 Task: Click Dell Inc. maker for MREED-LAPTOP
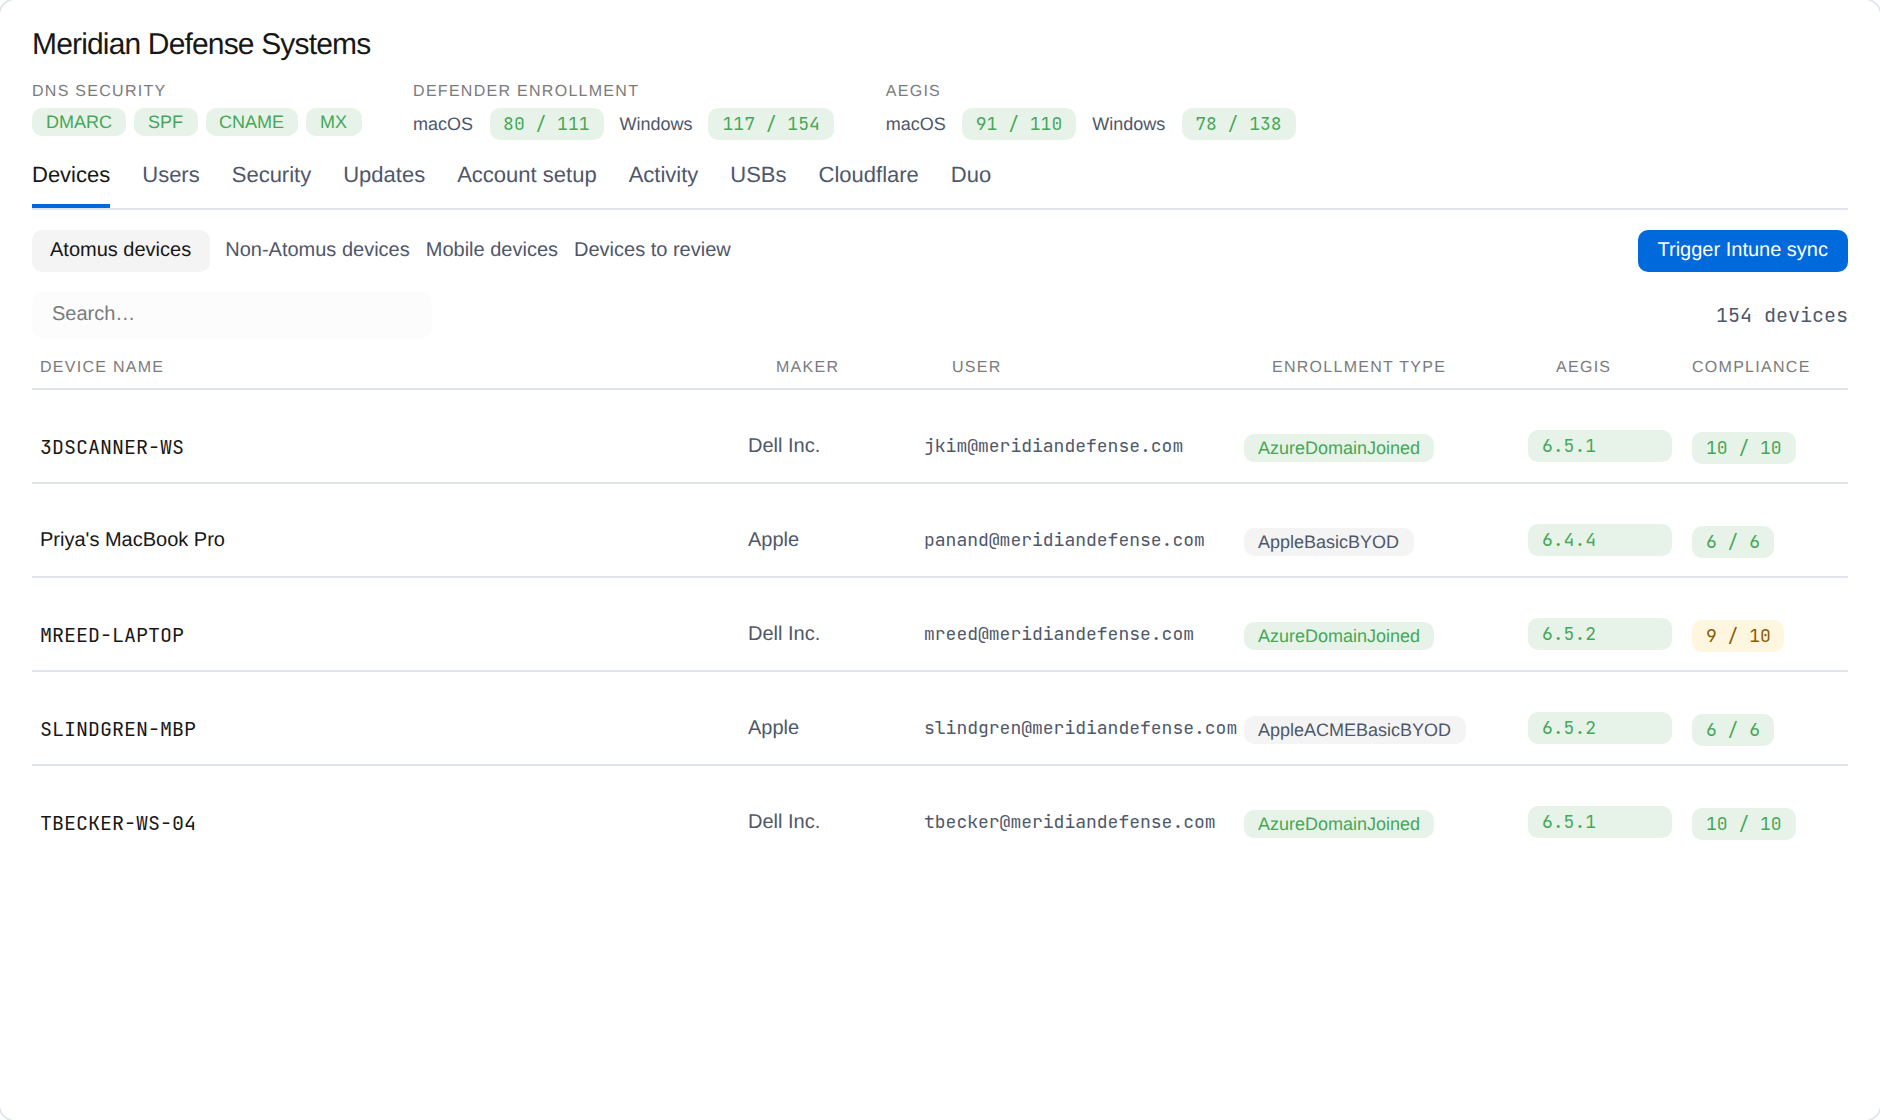tap(784, 634)
